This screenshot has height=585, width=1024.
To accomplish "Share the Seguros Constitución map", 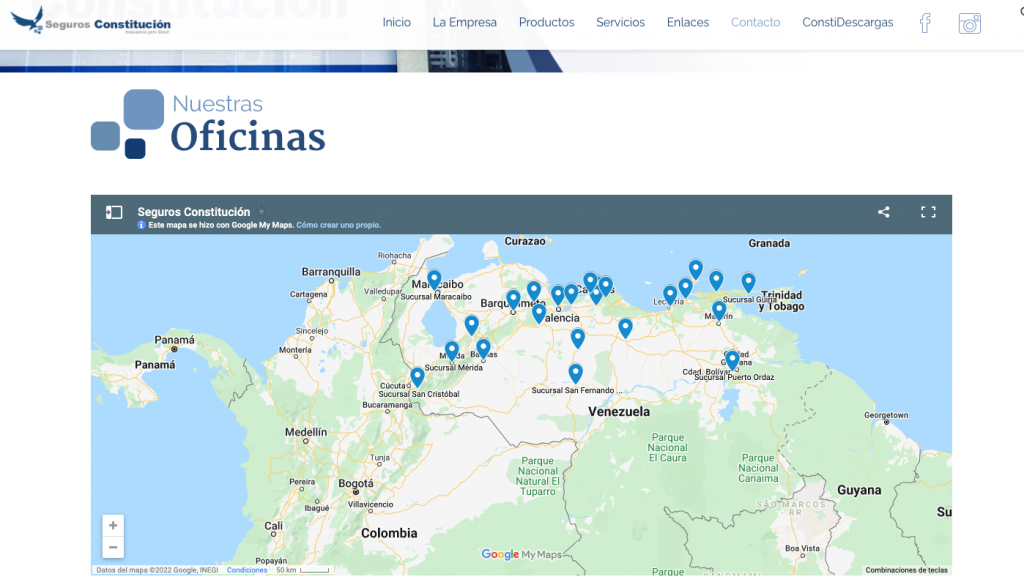I will pyautogui.click(x=884, y=212).
